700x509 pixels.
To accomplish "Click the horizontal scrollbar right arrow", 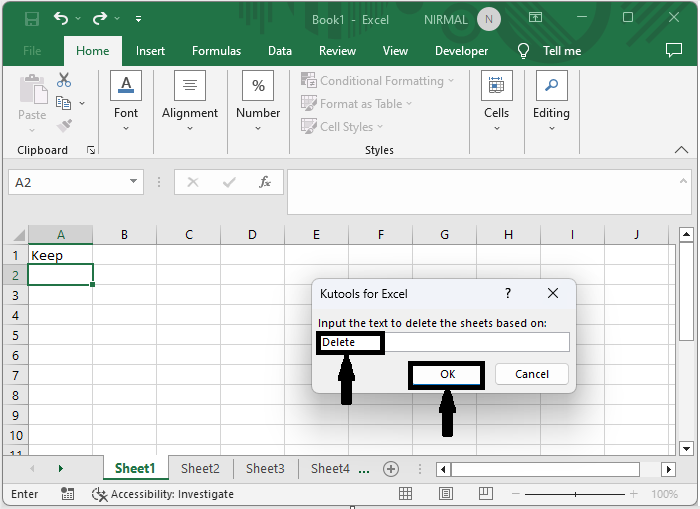I will click(x=668, y=469).
